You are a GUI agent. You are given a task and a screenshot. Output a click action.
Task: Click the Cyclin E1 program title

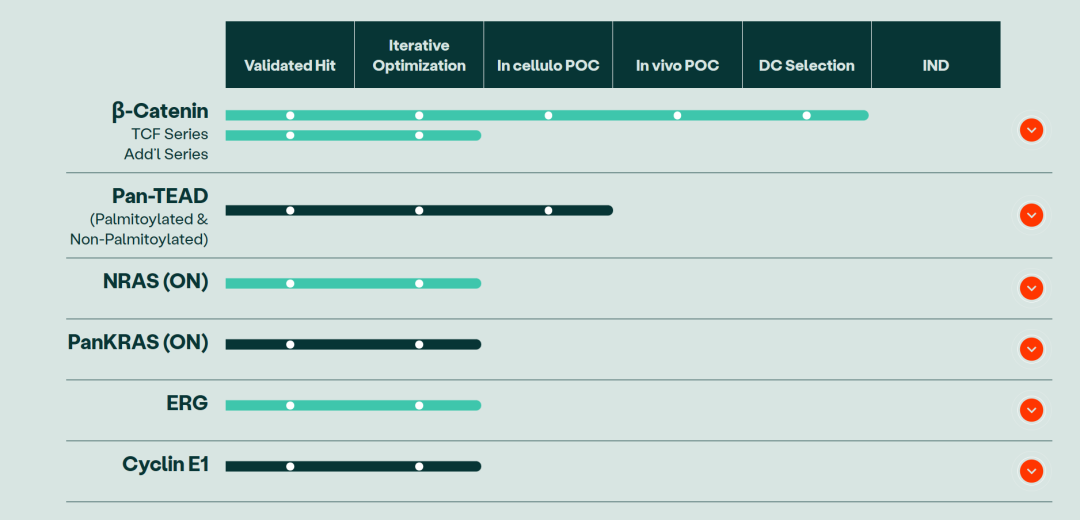tap(165, 464)
